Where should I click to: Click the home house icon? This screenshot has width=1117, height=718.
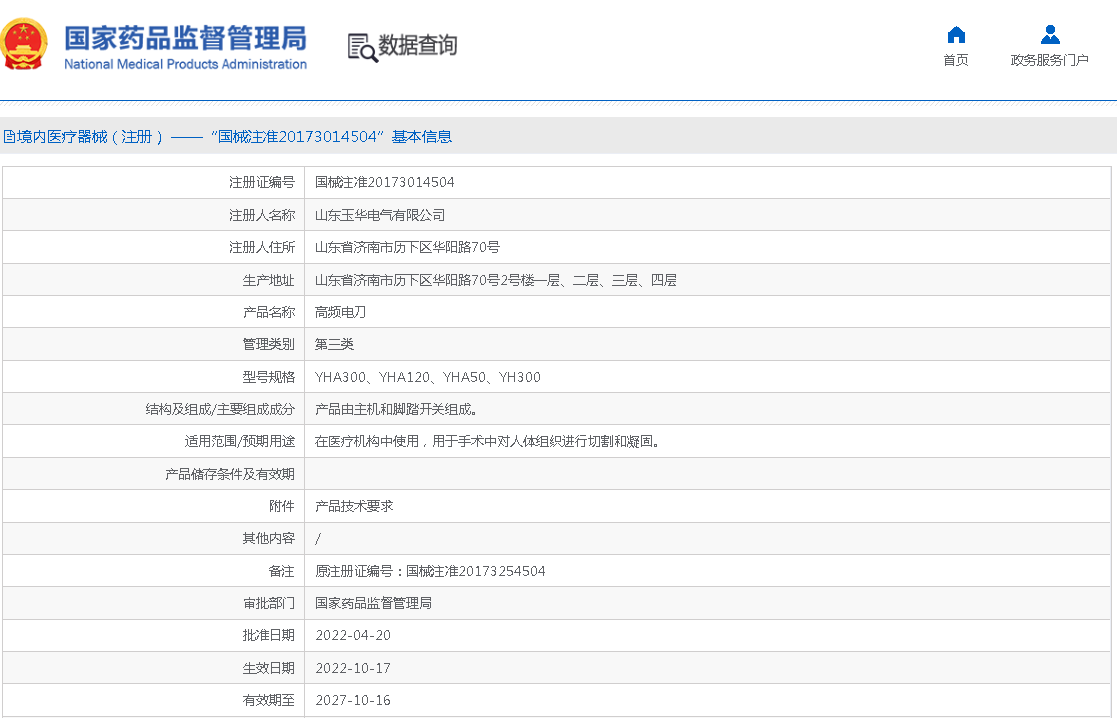pyautogui.click(x=956, y=35)
